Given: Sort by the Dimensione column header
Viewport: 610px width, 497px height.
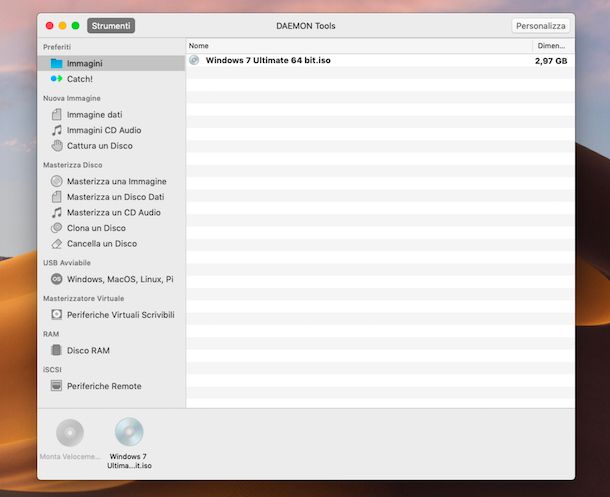Looking at the screenshot, I should pyautogui.click(x=551, y=46).
